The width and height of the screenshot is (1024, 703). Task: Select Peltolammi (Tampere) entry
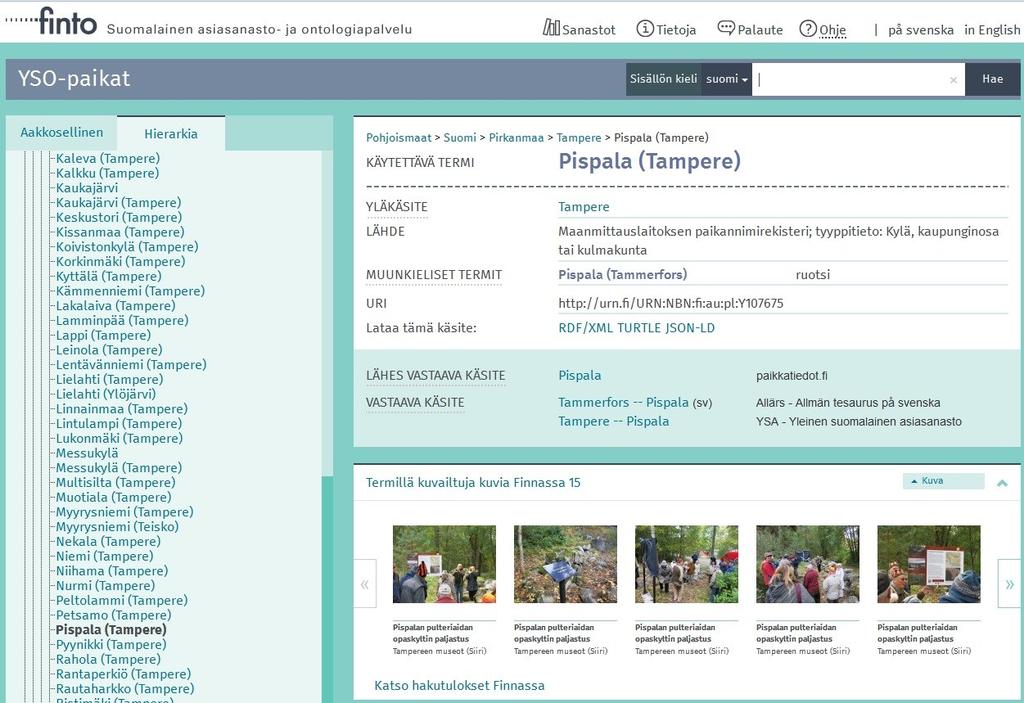click(121, 600)
